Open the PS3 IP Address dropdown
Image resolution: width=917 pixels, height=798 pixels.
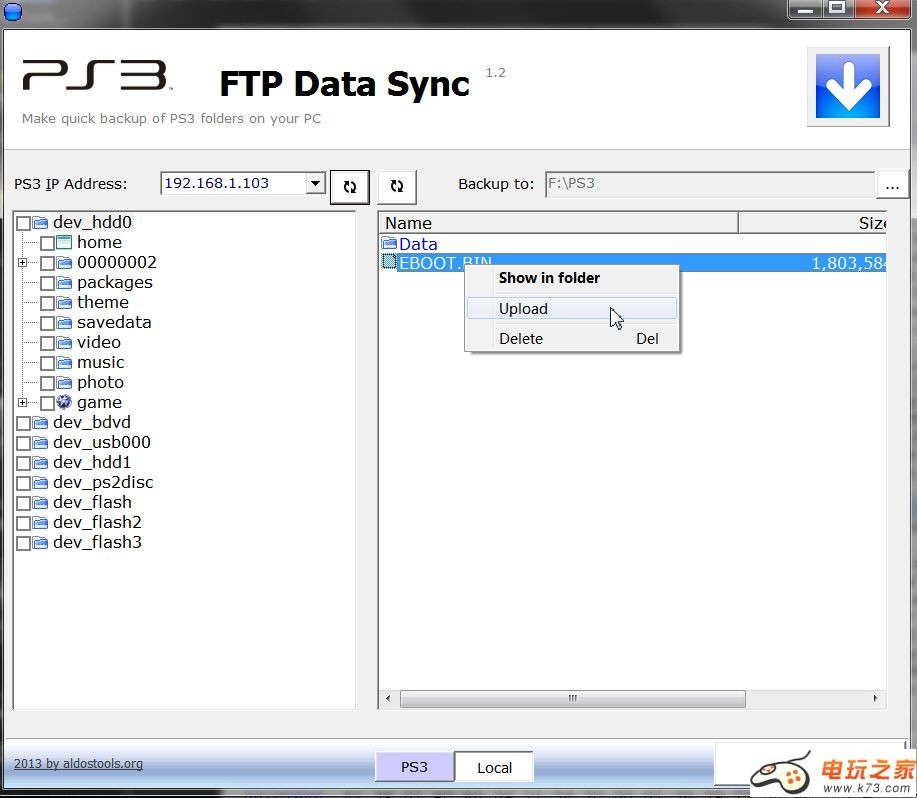click(316, 183)
